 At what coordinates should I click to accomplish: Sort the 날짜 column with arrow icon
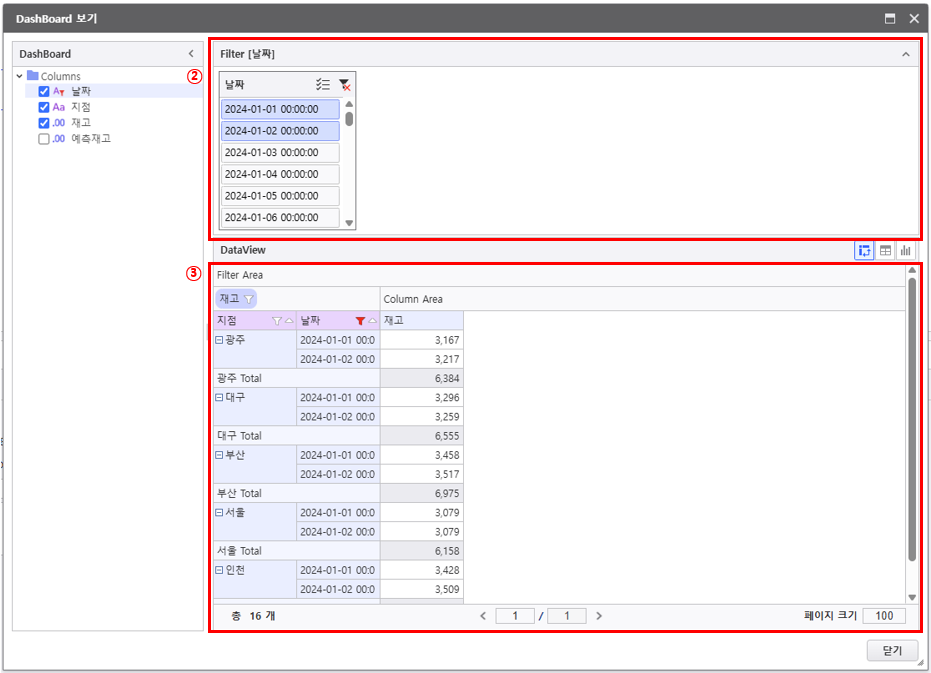click(x=372, y=321)
